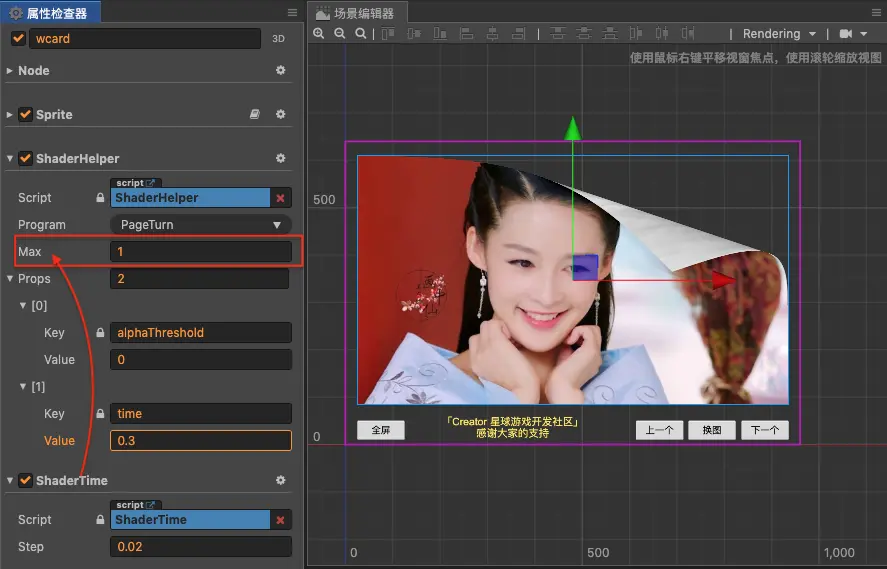The width and height of the screenshot is (887, 569).
Task: Open the Program dropdown showing PageTurn
Action: tap(200, 225)
